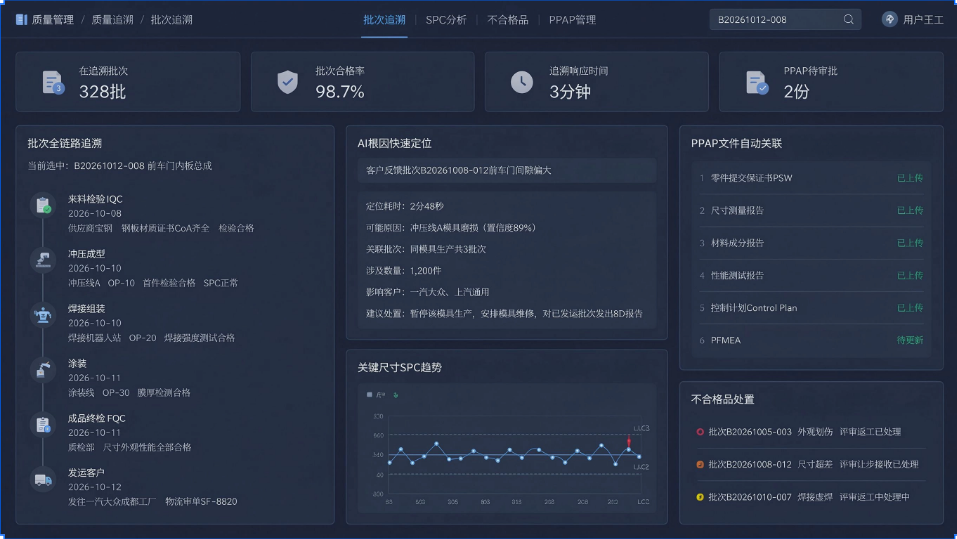Click the 客户反馈批次B20261008-012 header text

point(458,170)
